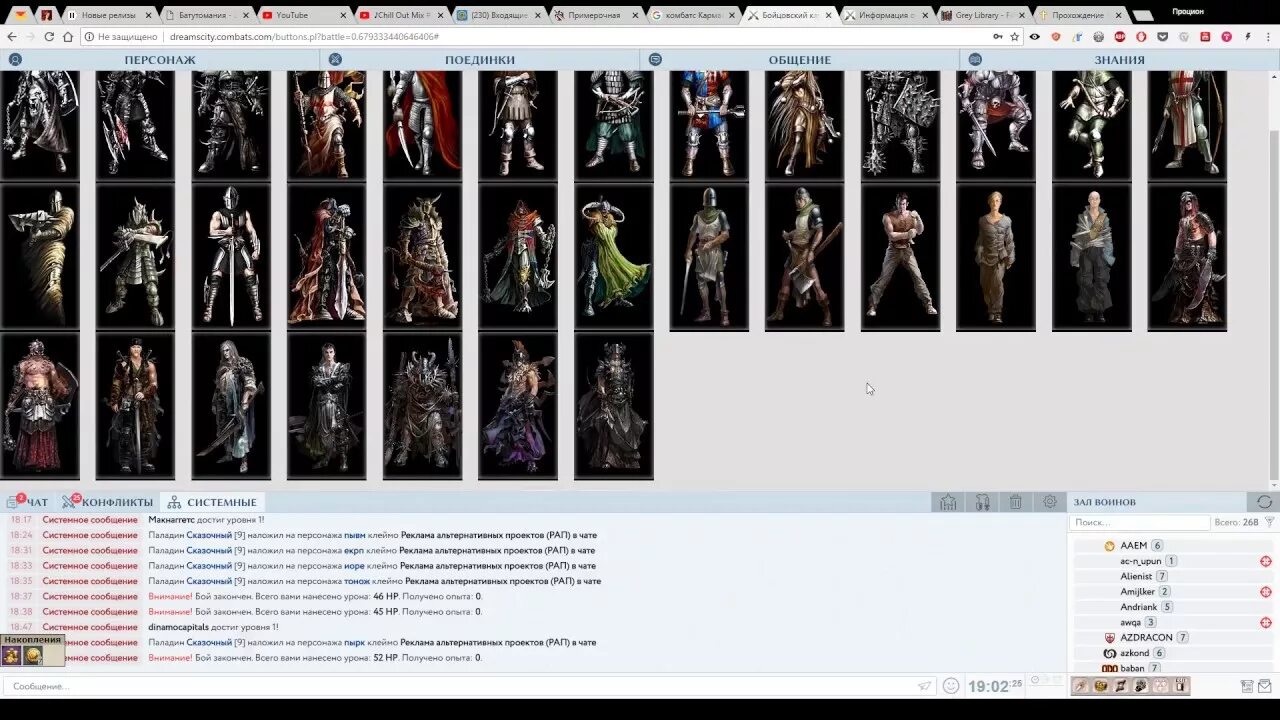
Task: Choose the knight with red cross tabard avatar
Action: pos(1187,125)
